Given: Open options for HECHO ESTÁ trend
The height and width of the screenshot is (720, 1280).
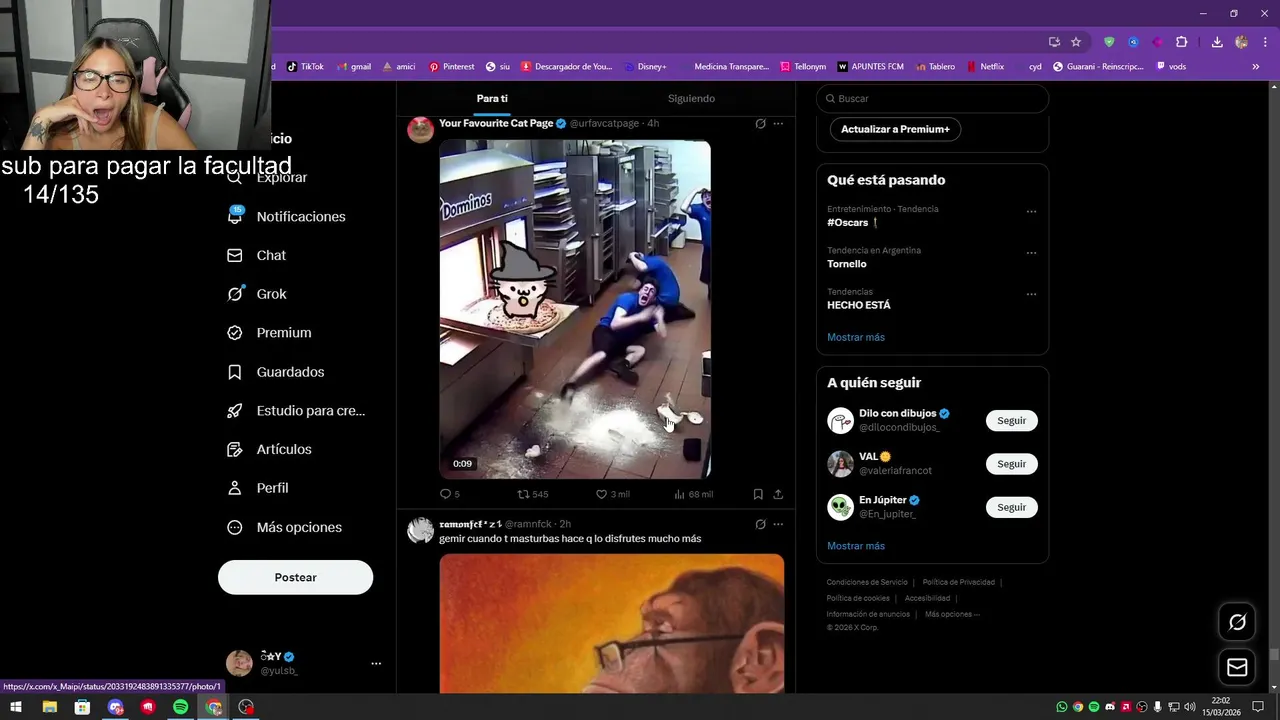Looking at the screenshot, I should 1031,293.
